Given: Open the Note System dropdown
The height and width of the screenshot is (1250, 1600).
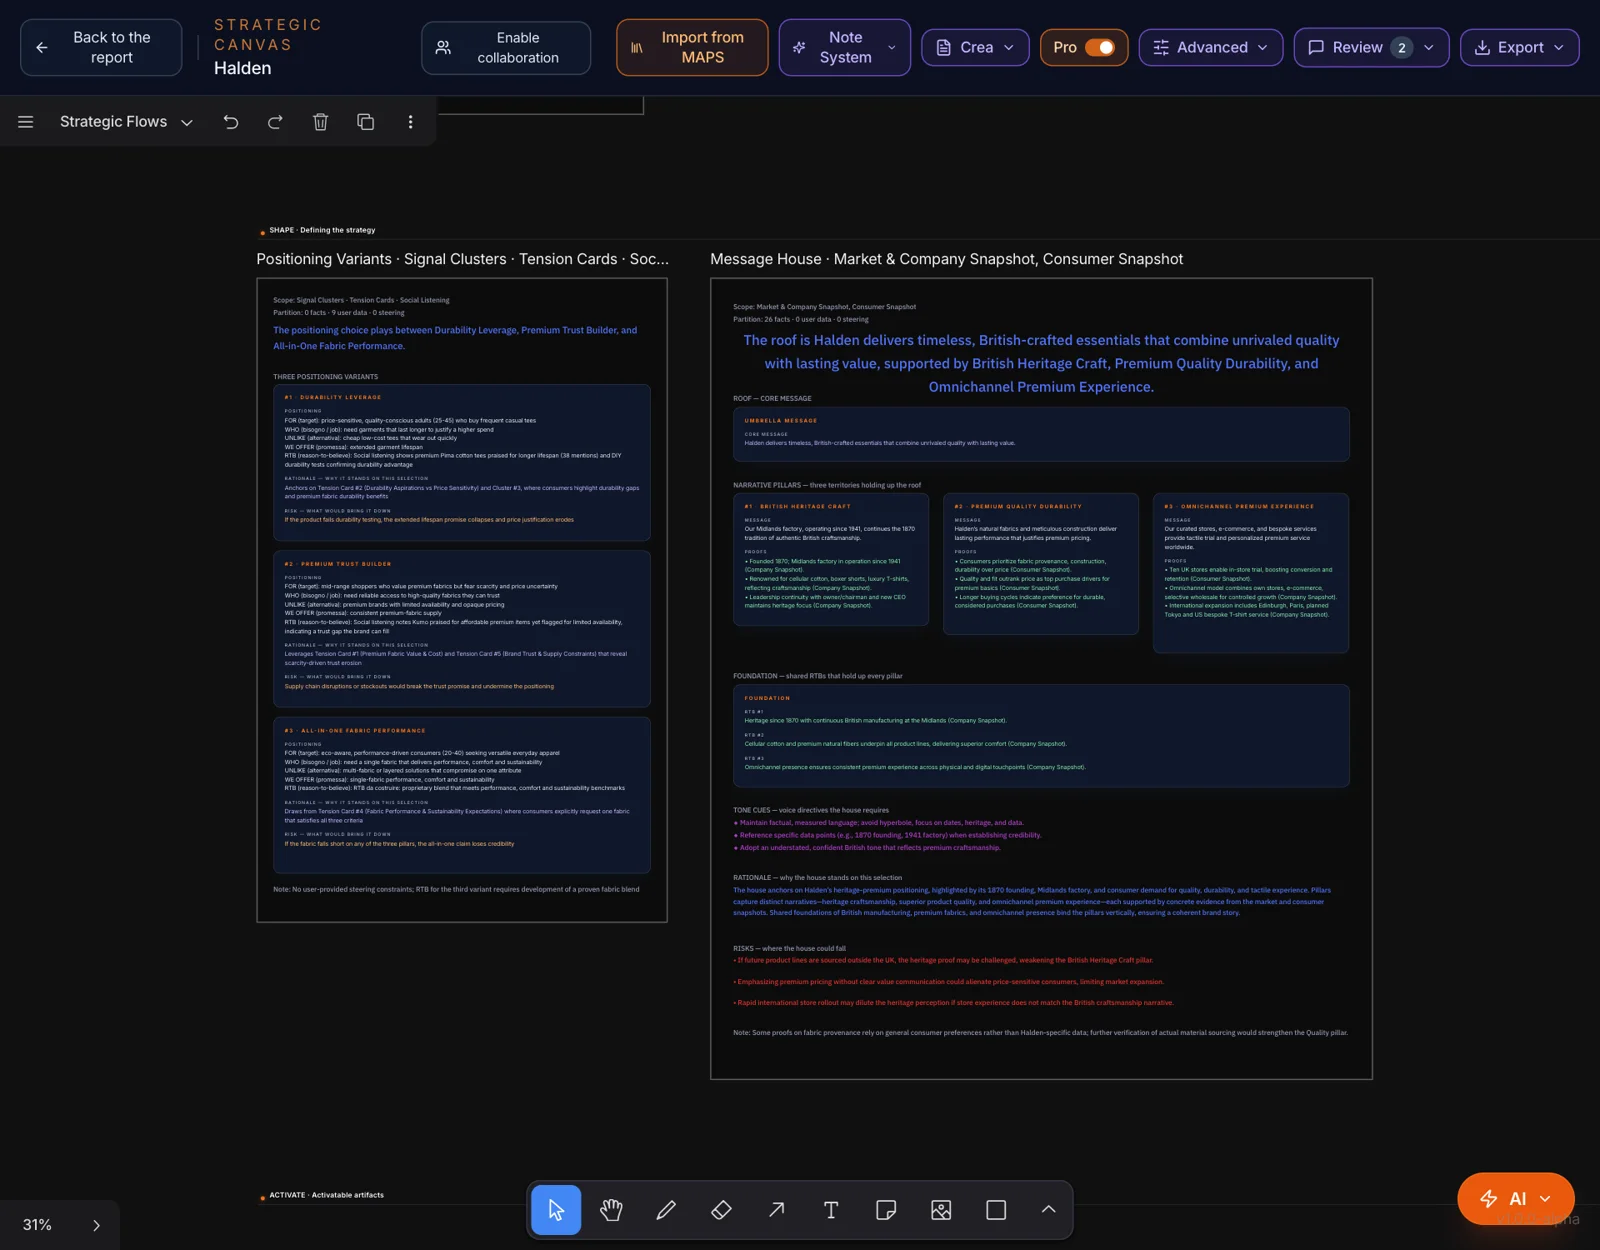Looking at the screenshot, I should coord(845,47).
